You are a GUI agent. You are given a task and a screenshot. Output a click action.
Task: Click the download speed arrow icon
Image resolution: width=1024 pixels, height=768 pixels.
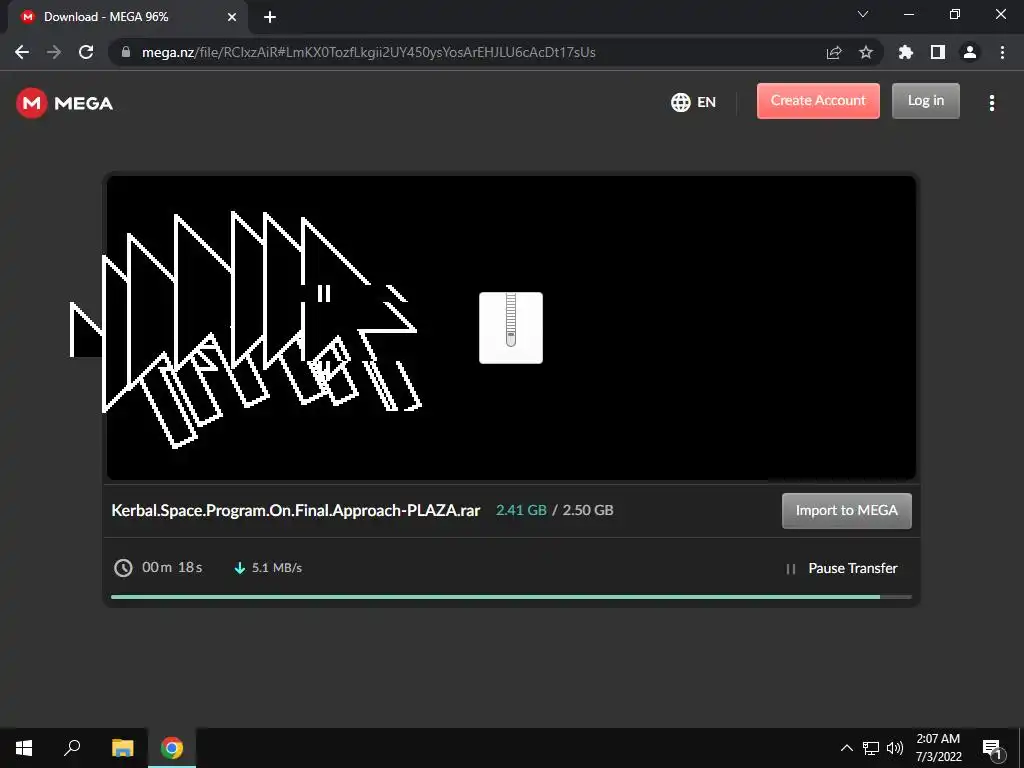coord(240,568)
